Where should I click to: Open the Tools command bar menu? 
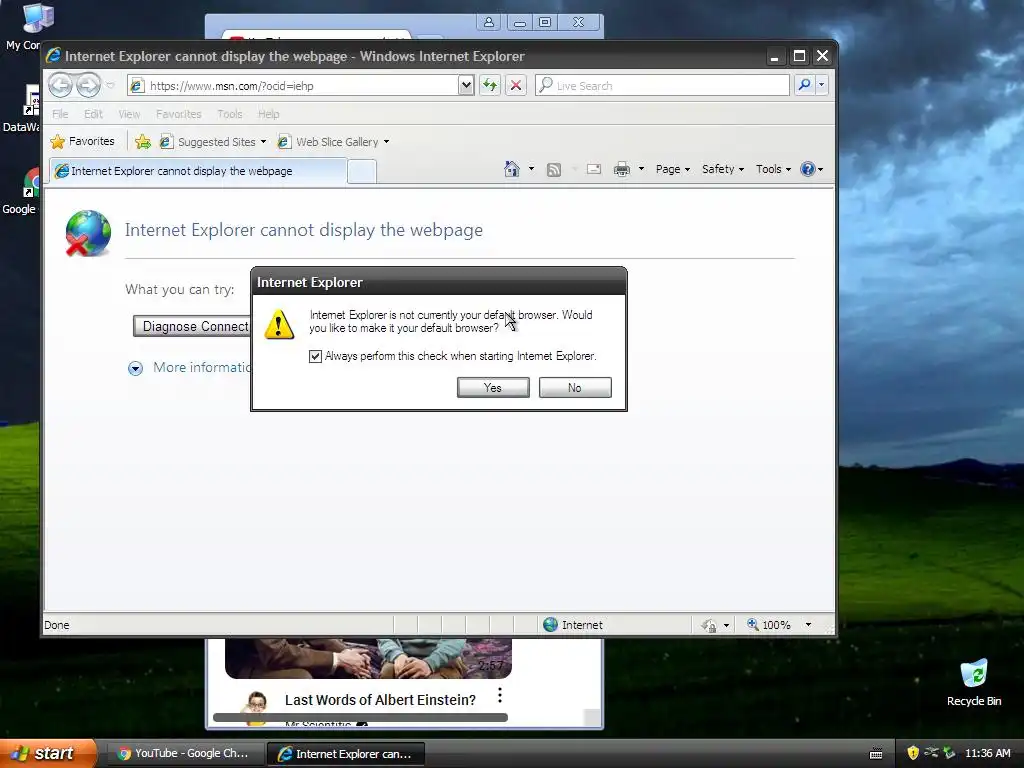[773, 169]
